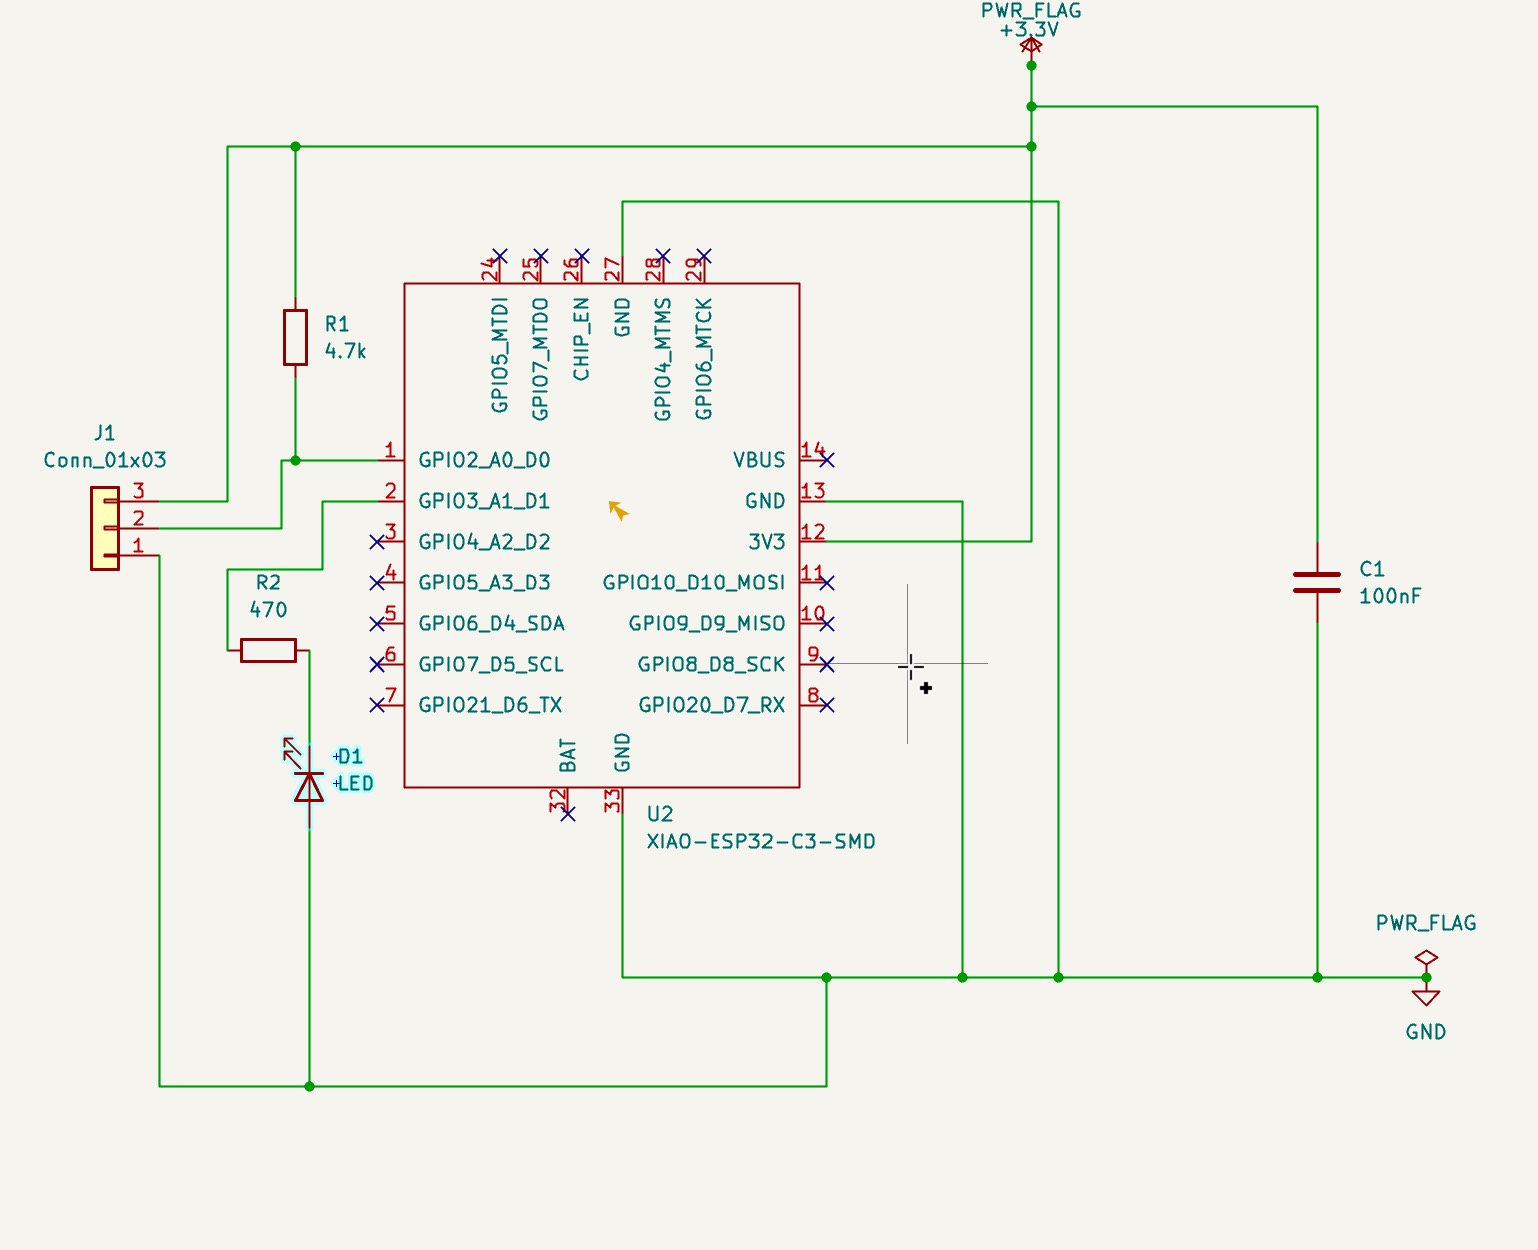Click the junction dot below pin GPIO2_A0_D0
Image resolution: width=1538 pixels, height=1250 pixels.
click(295, 459)
